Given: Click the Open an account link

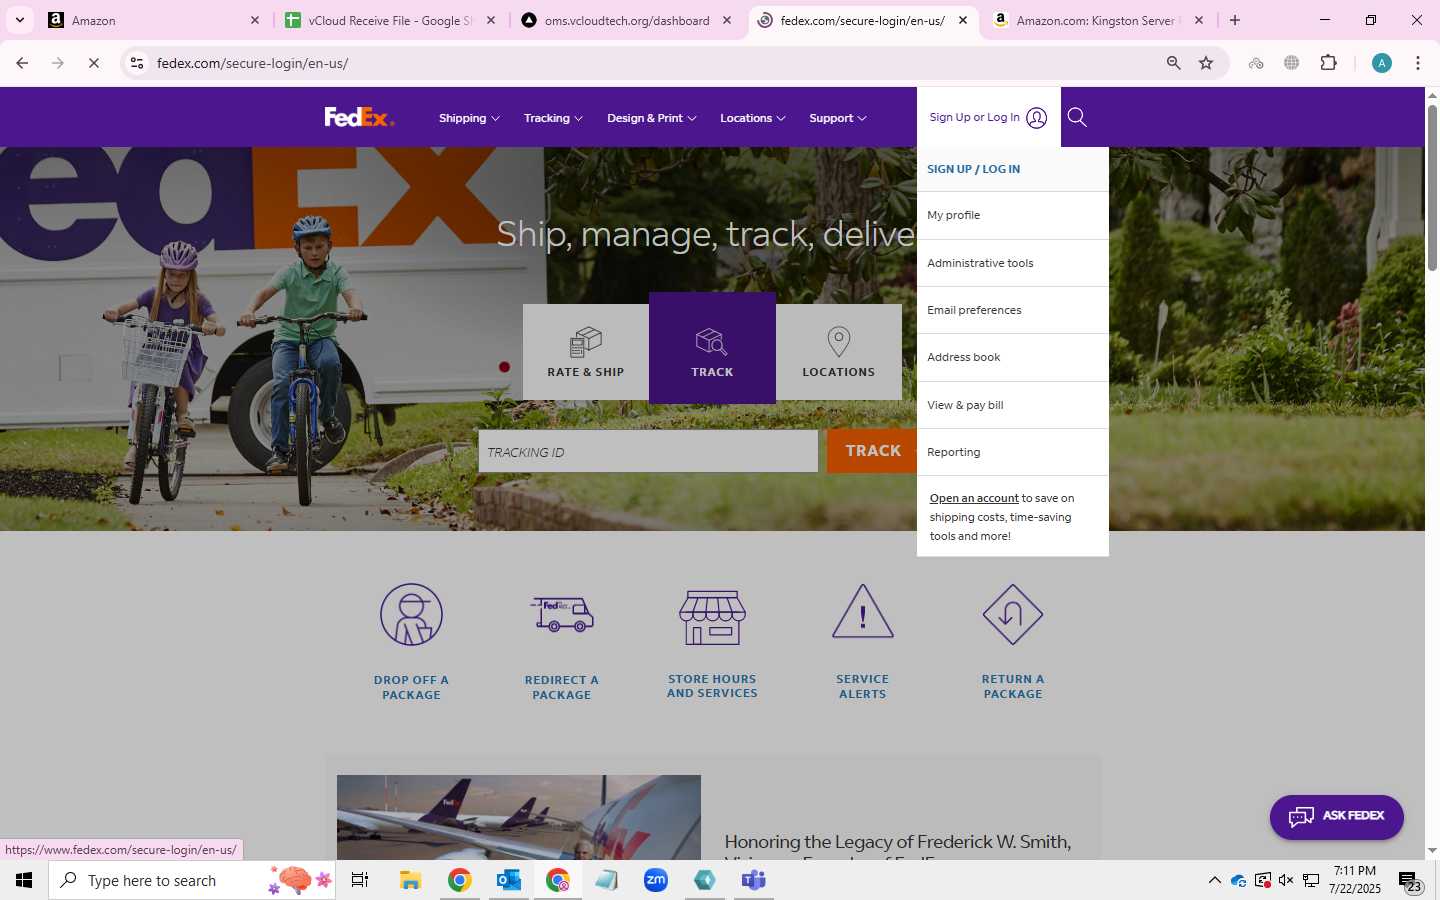Looking at the screenshot, I should pyautogui.click(x=974, y=498).
